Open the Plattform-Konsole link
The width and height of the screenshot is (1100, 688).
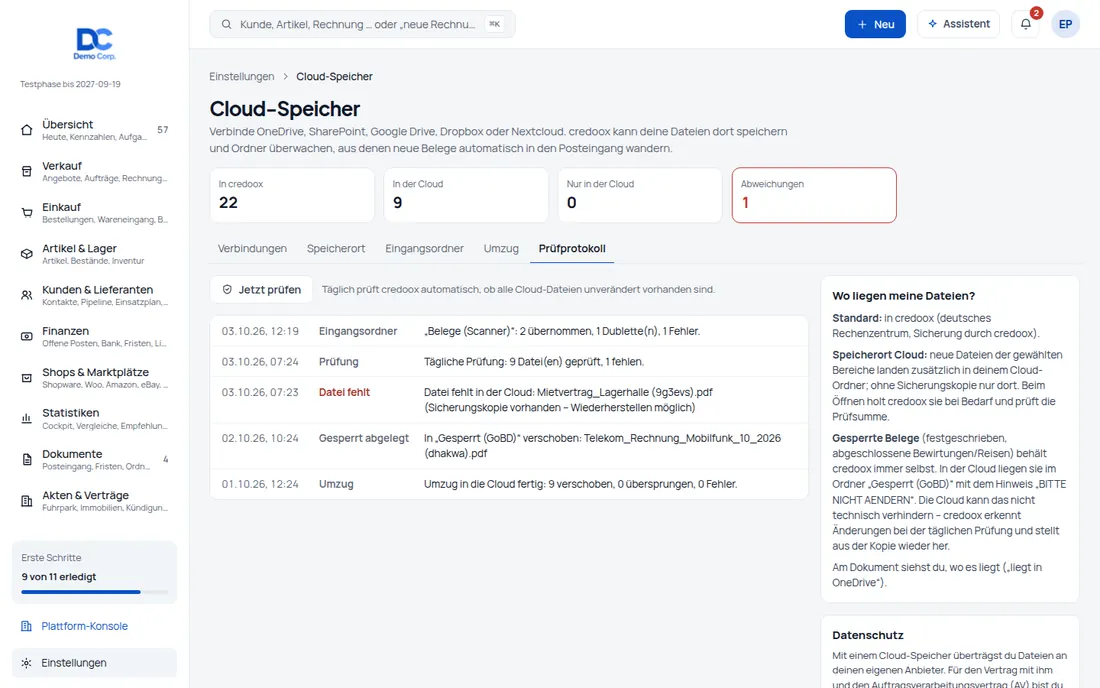84,626
